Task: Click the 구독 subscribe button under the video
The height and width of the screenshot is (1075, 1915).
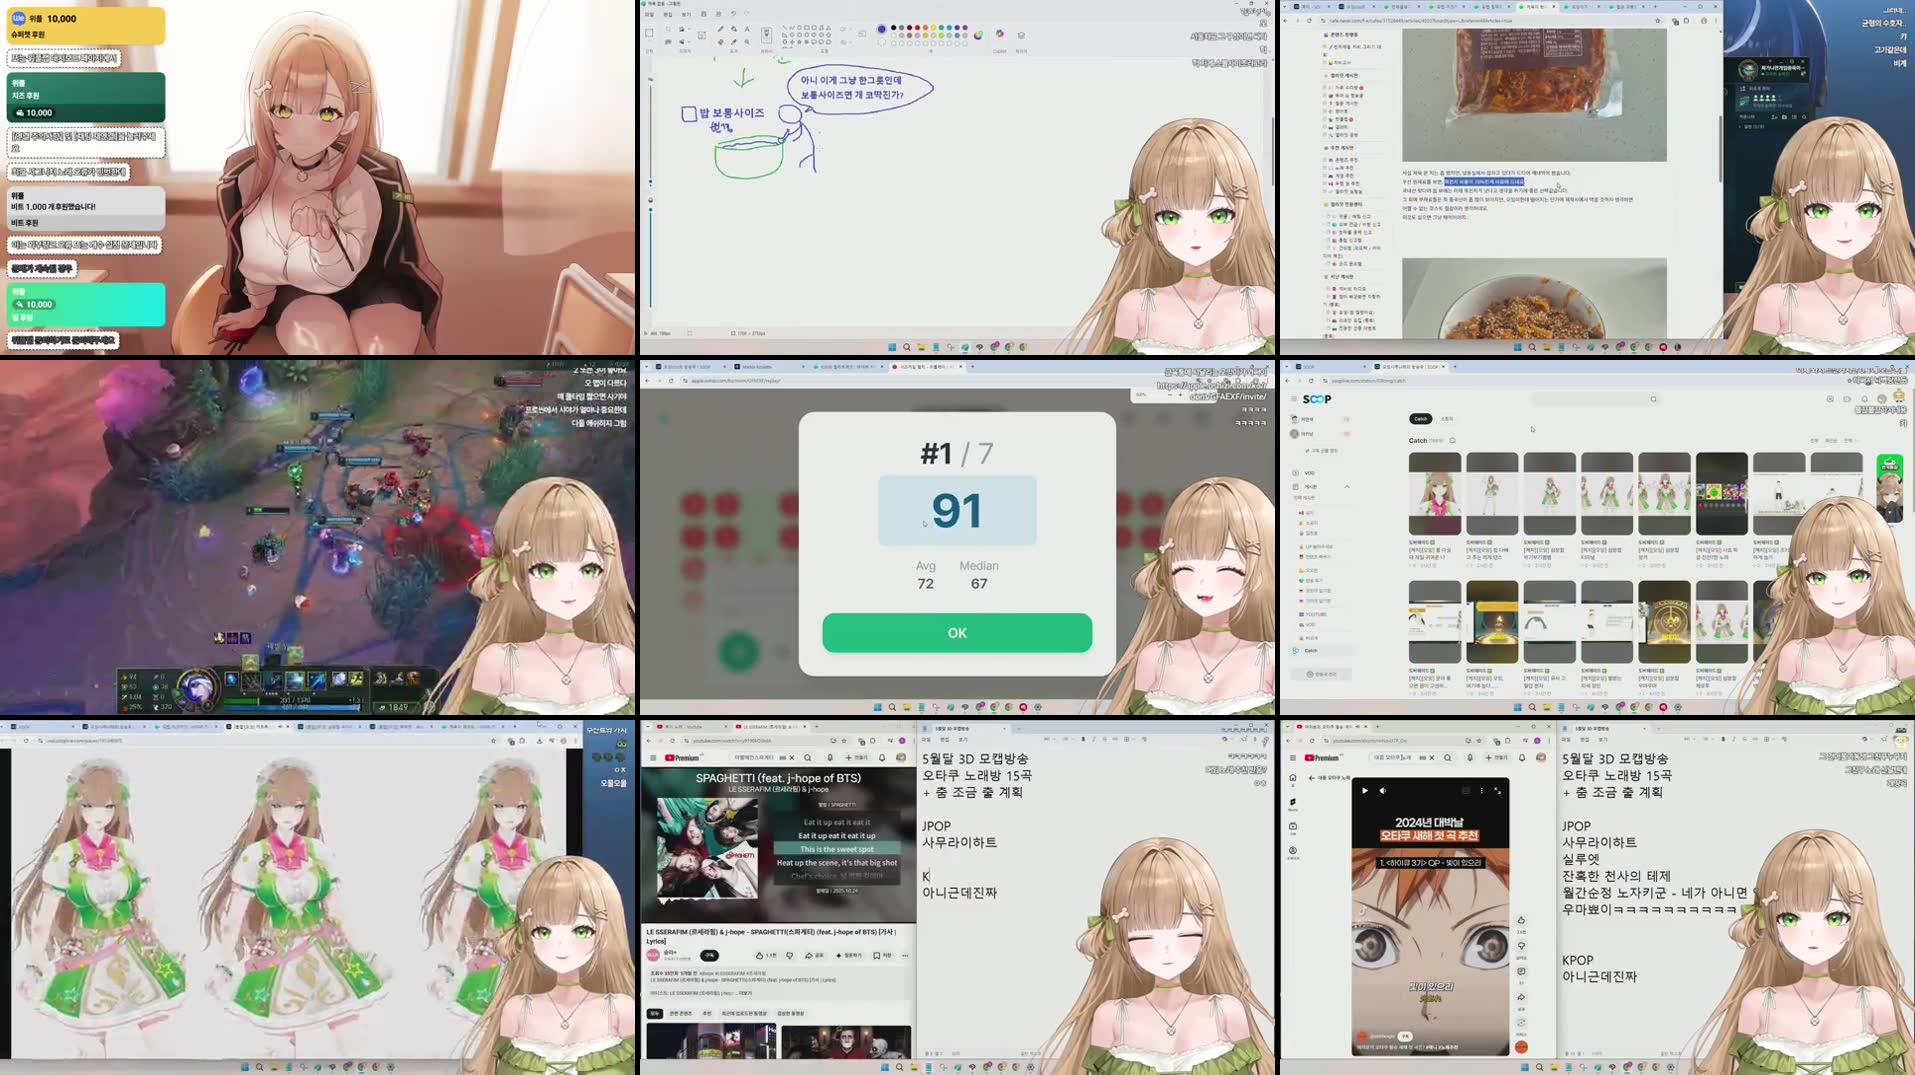Action: point(710,956)
